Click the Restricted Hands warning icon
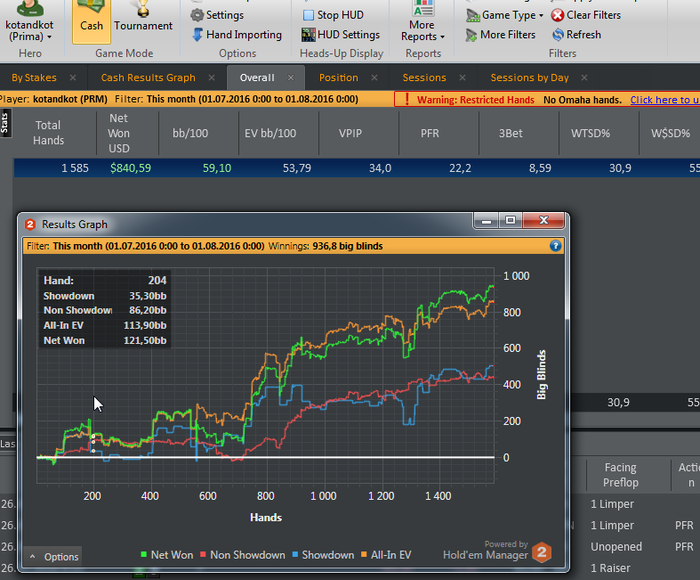 click(x=407, y=99)
